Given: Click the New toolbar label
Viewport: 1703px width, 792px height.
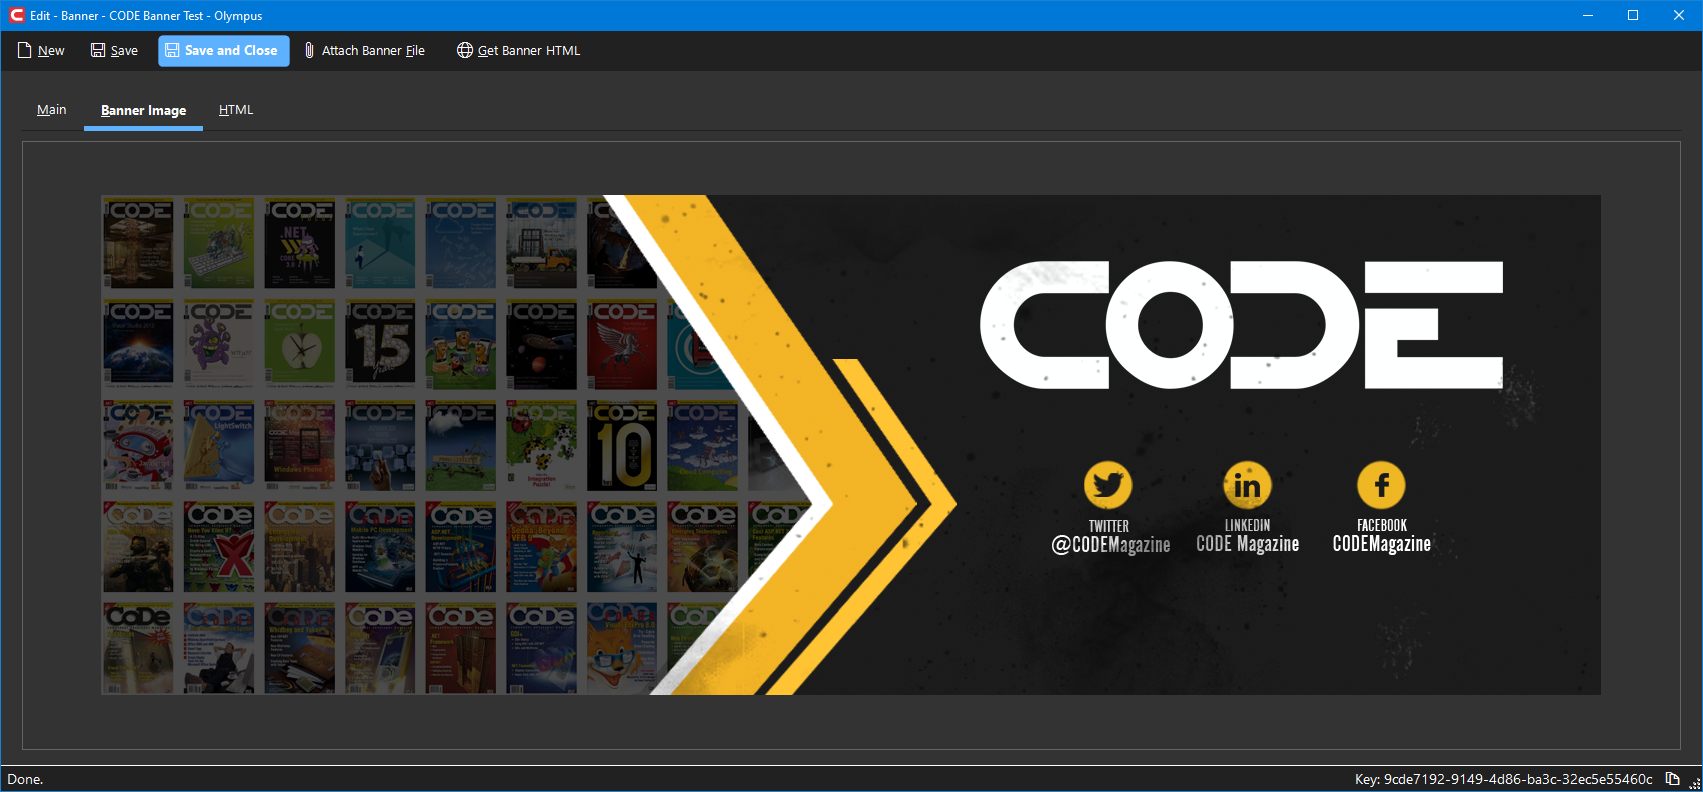Looking at the screenshot, I should 51,51.
